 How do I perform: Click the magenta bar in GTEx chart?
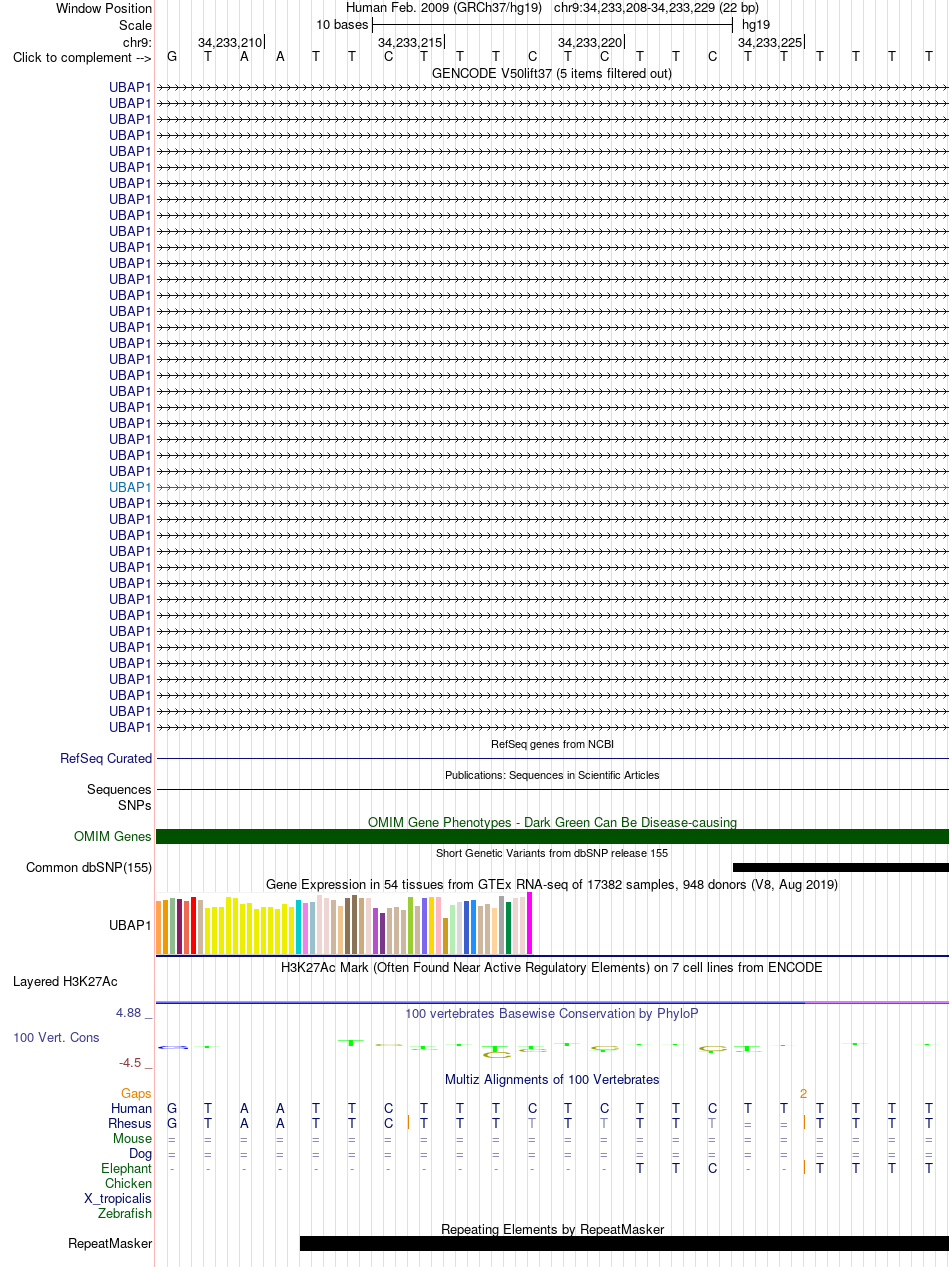(530, 923)
